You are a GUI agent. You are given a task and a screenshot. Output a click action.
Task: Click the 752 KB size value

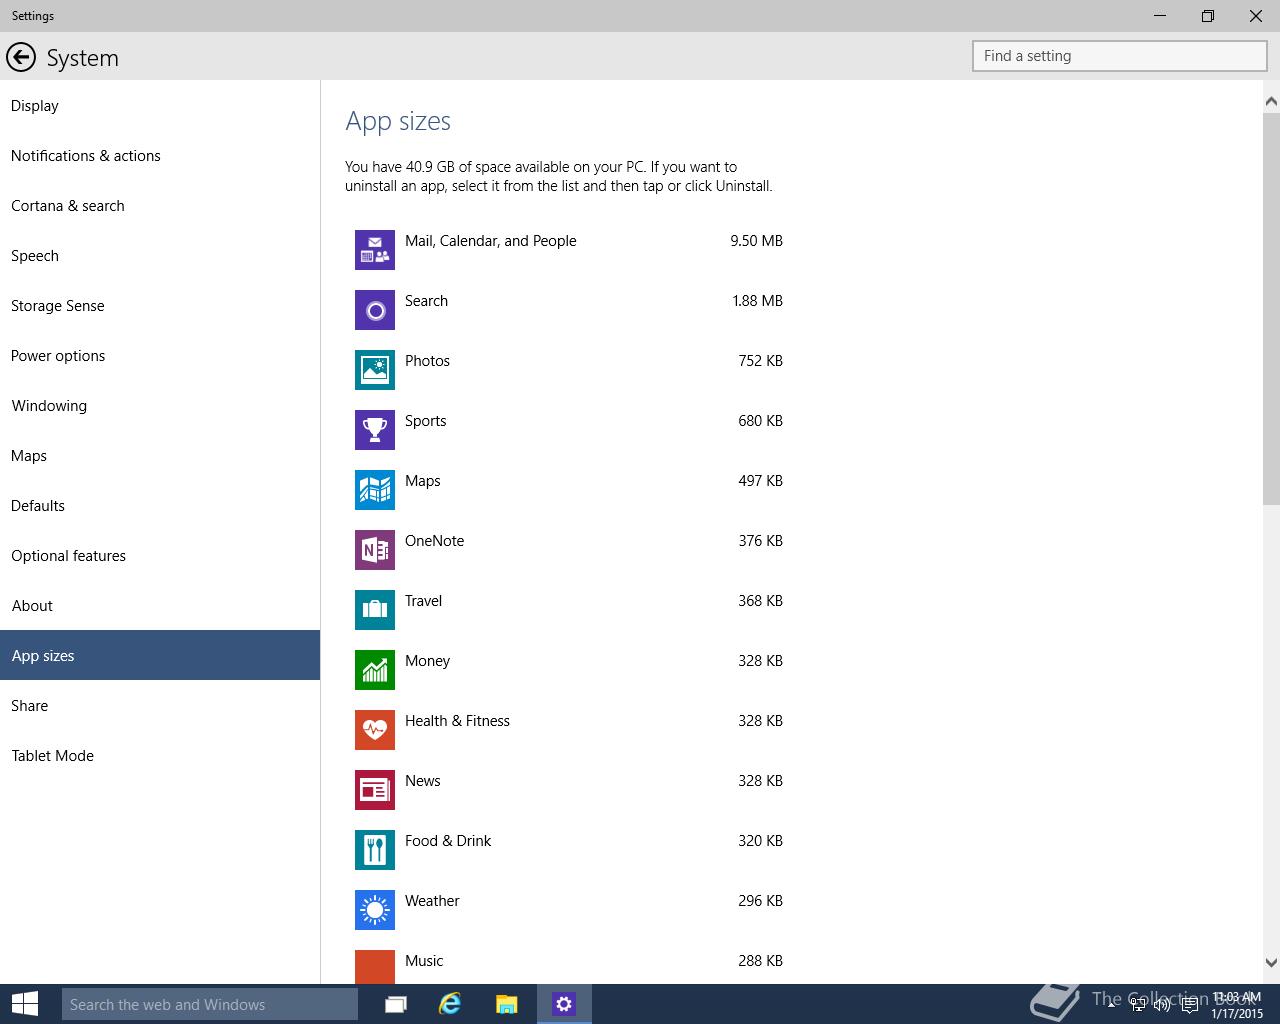(x=760, y=361)
